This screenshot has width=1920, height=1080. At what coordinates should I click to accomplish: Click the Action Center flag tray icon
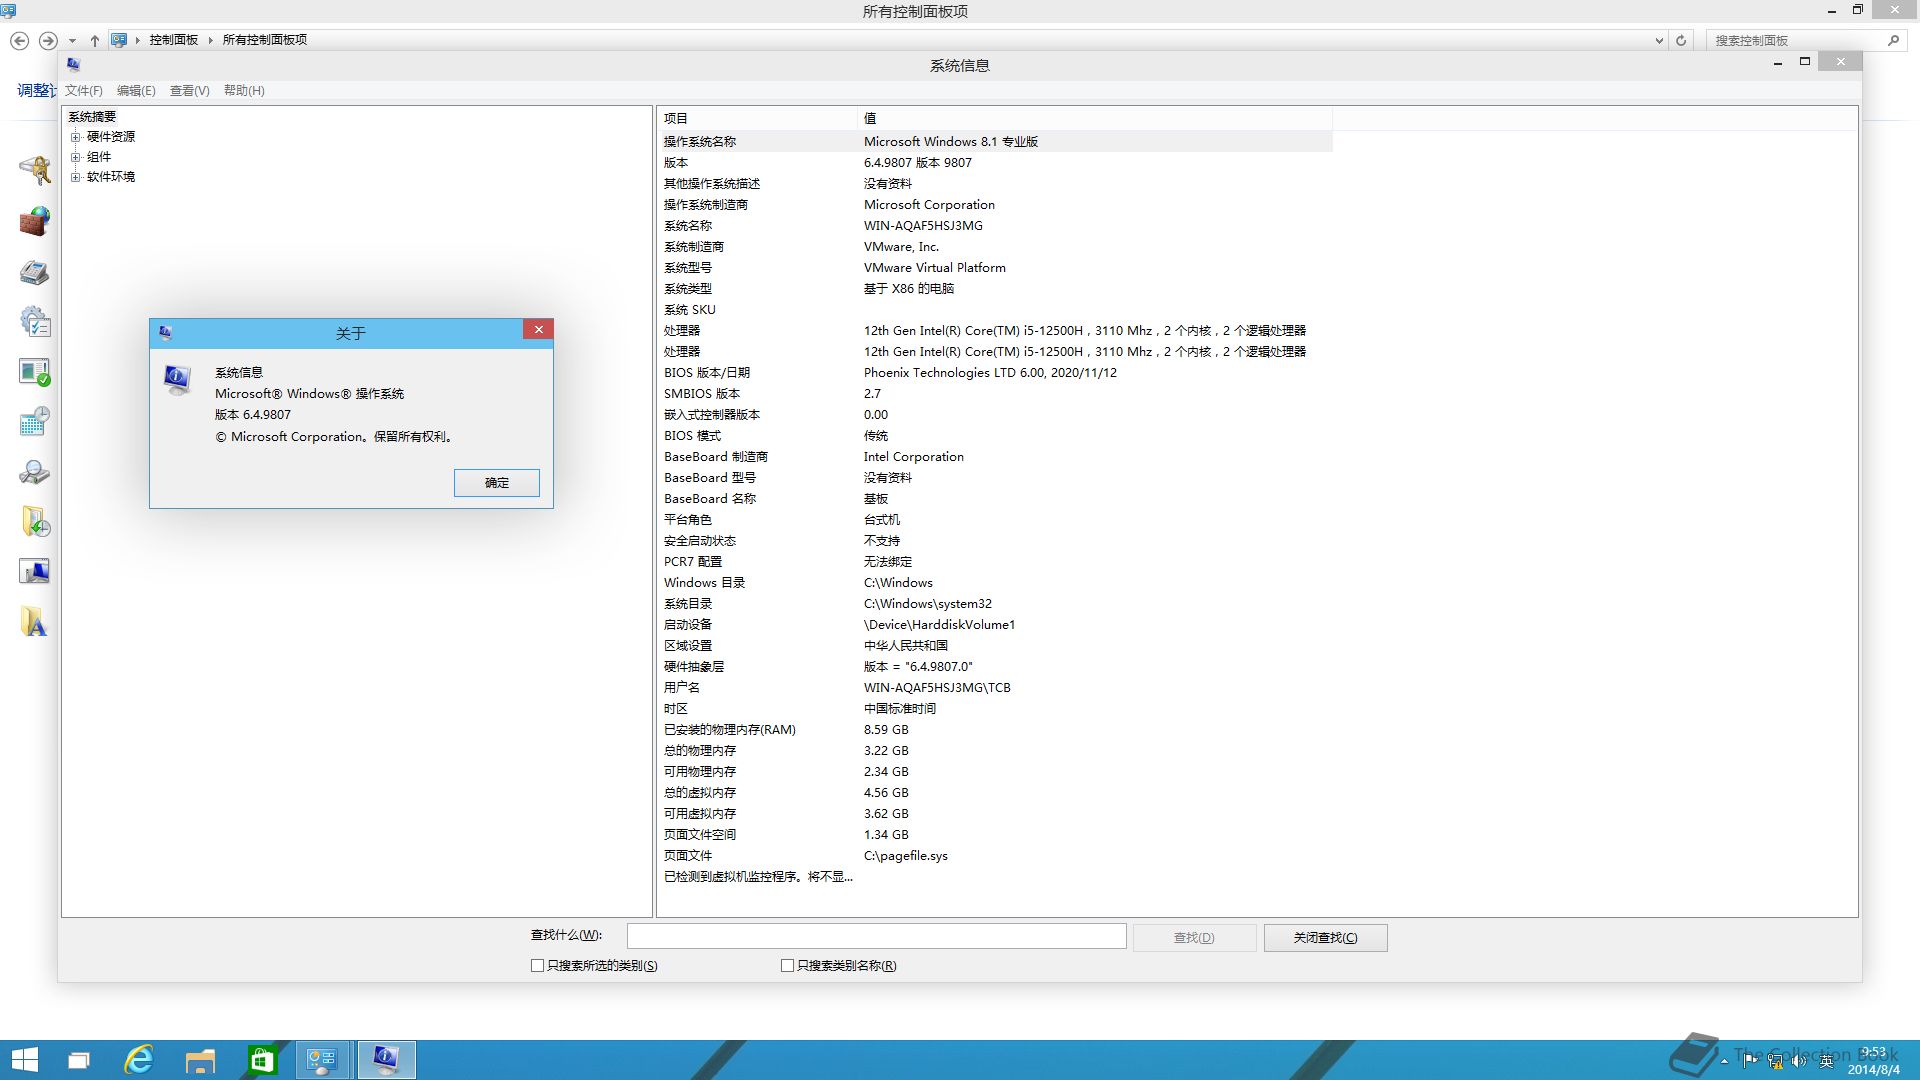[x=1750, y=1061]
